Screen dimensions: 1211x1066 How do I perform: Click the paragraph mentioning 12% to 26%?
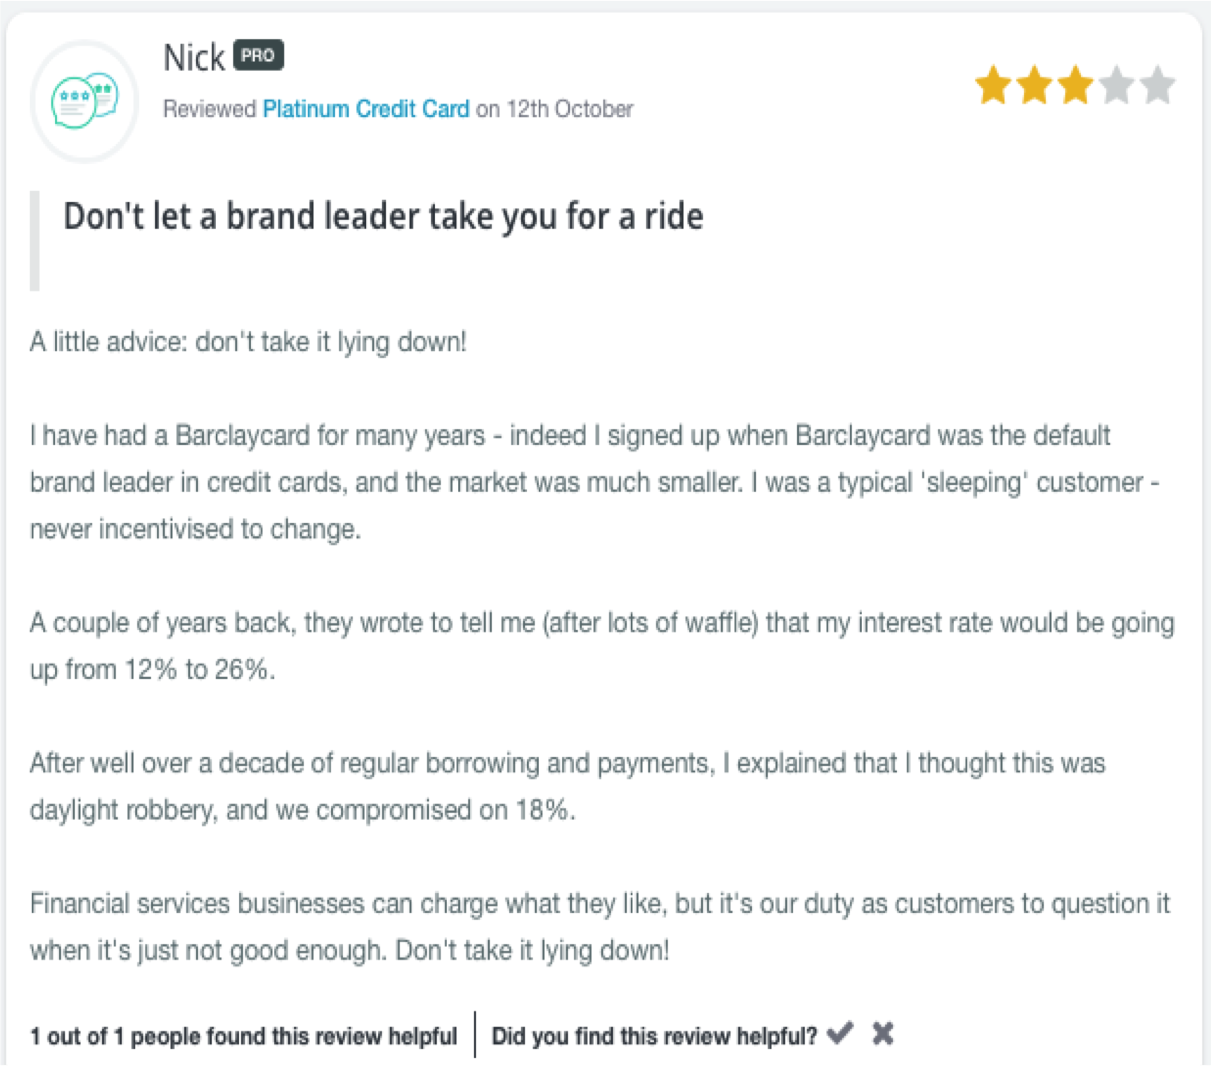pos(602,646)
